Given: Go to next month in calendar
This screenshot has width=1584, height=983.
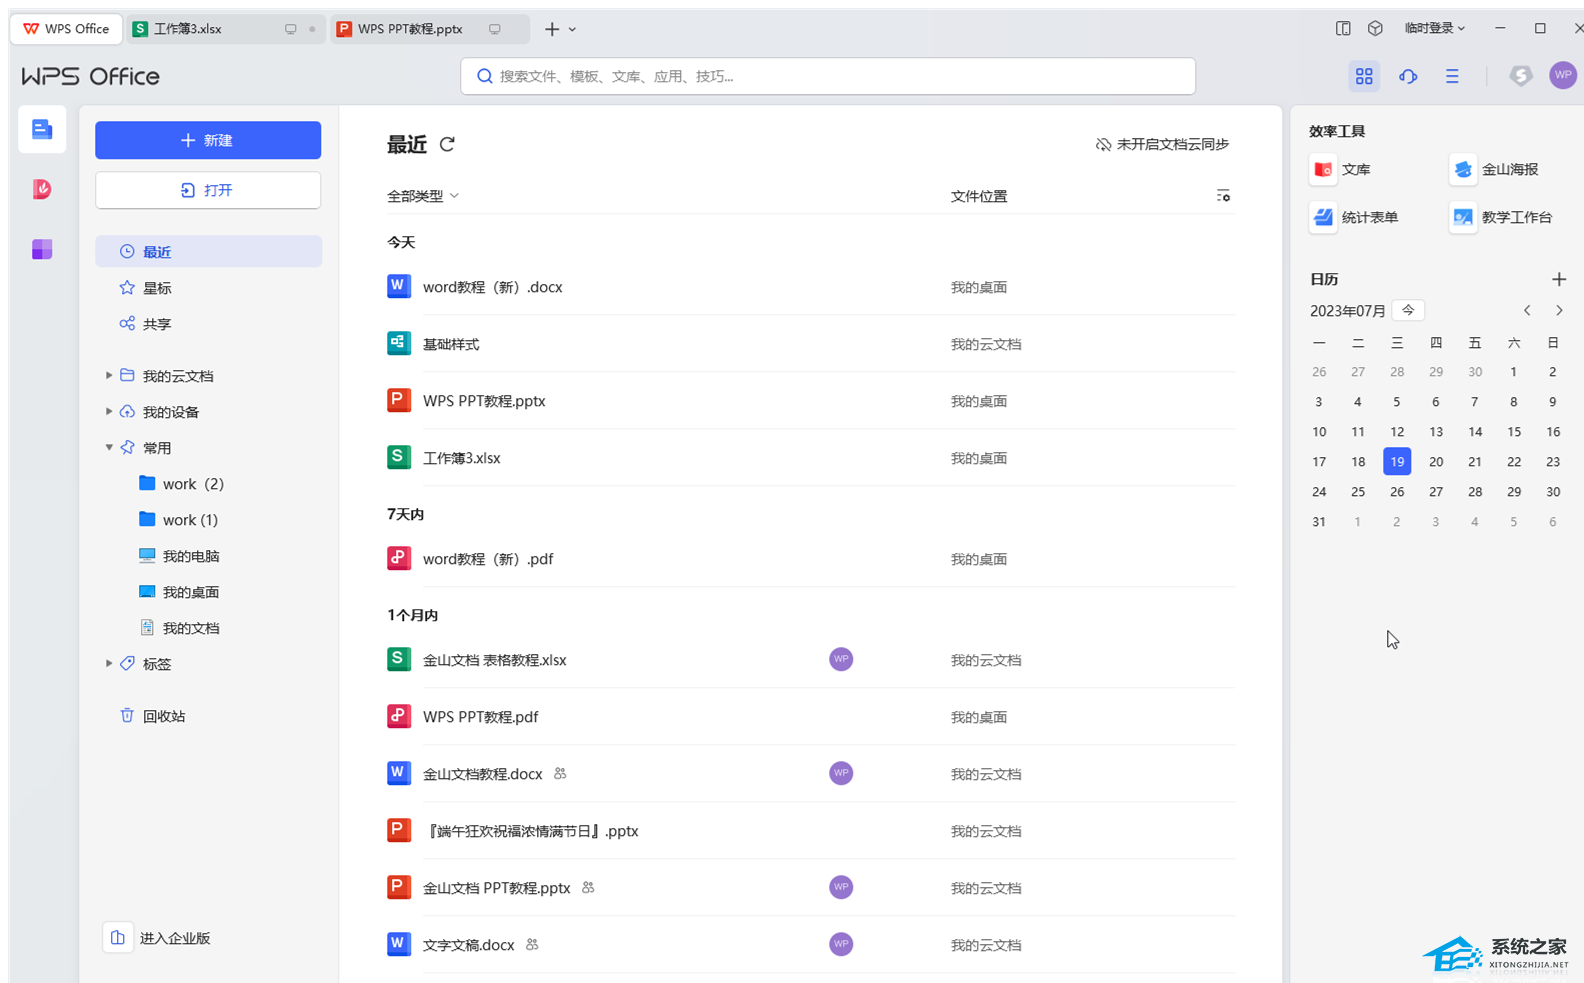Looking at the screenshot, I should point(1559,311).
